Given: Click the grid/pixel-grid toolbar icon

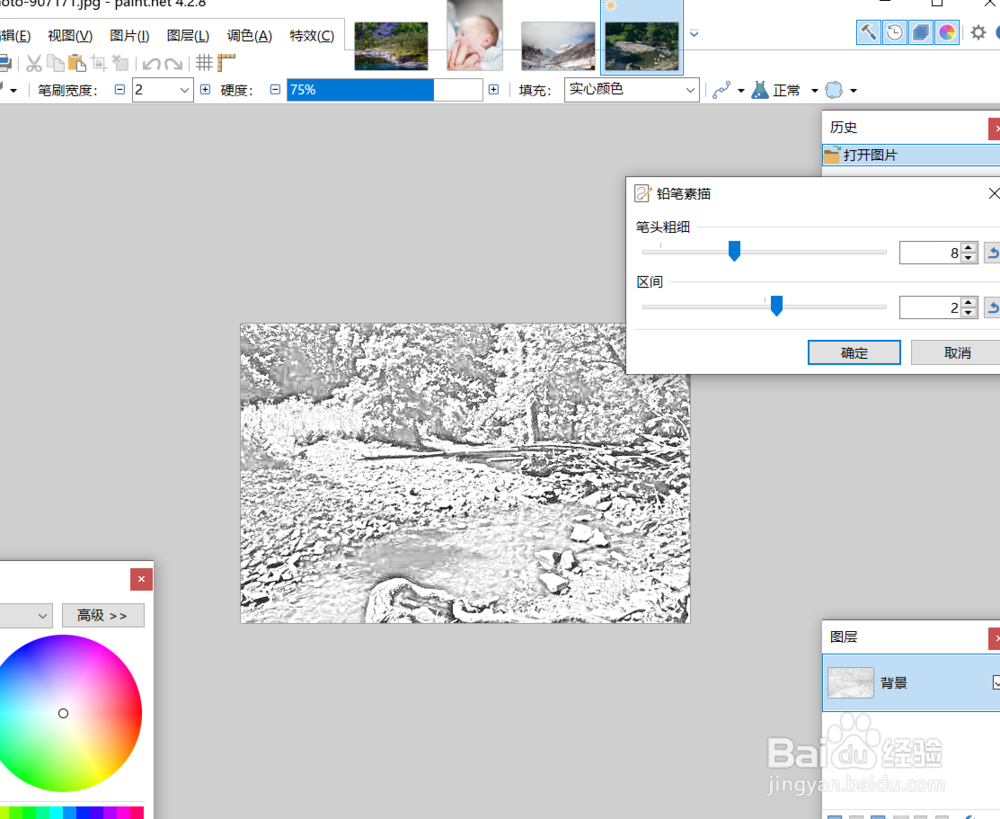Looking at the screenshot, I should pyautogui.click(x=205, y=64).
